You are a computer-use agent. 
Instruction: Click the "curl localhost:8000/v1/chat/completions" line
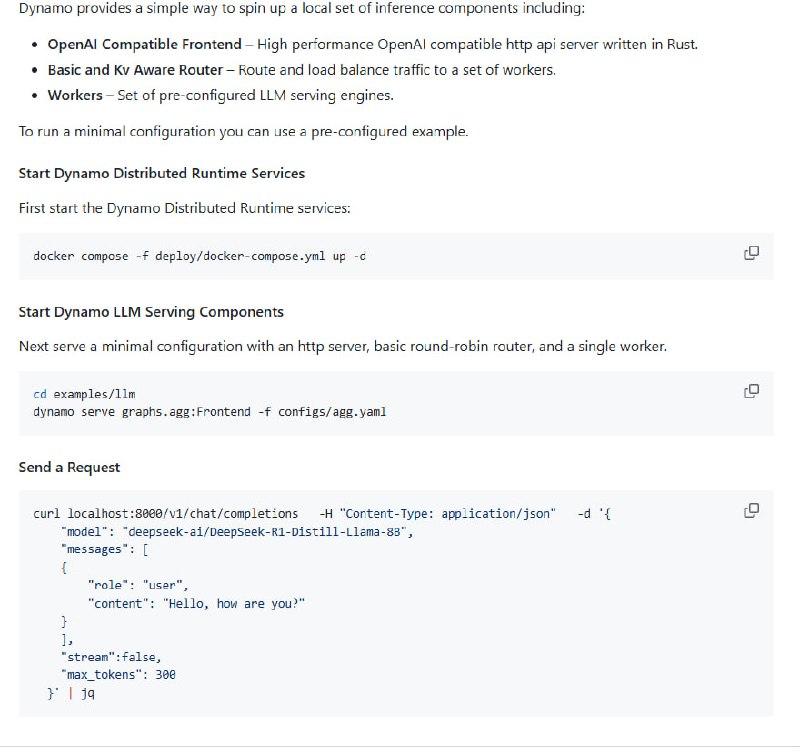pos(165,514)
